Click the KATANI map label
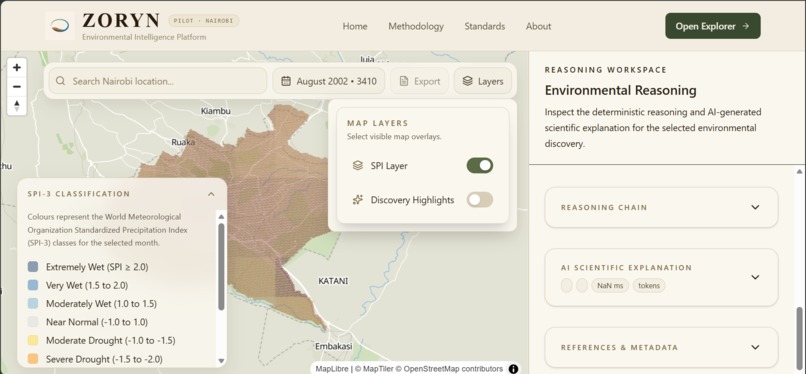The image size is (806, 374). coord(333,281)
